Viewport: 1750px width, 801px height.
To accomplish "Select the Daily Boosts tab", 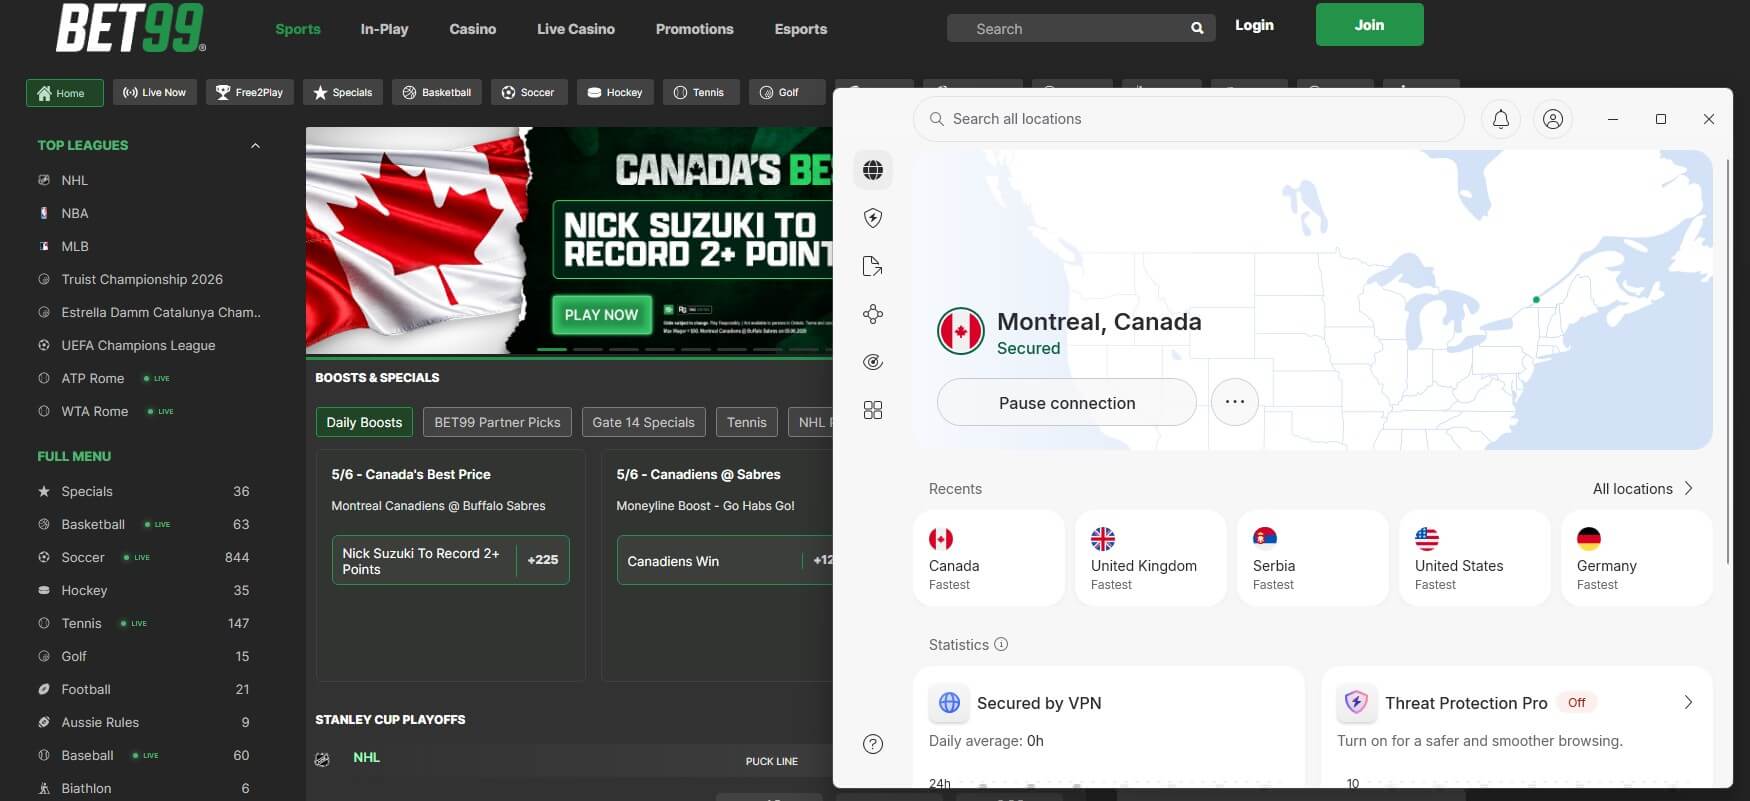I will pos(364,422).
